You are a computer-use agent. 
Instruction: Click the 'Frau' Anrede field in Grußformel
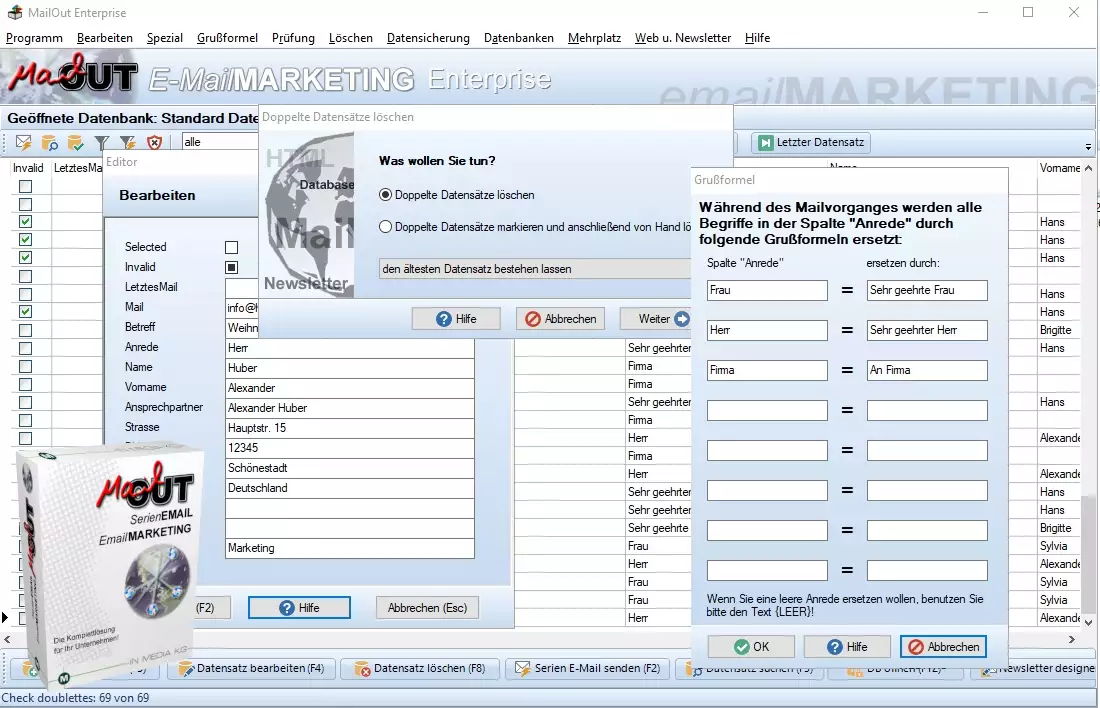pyautogui.click(x=767, y=290)
